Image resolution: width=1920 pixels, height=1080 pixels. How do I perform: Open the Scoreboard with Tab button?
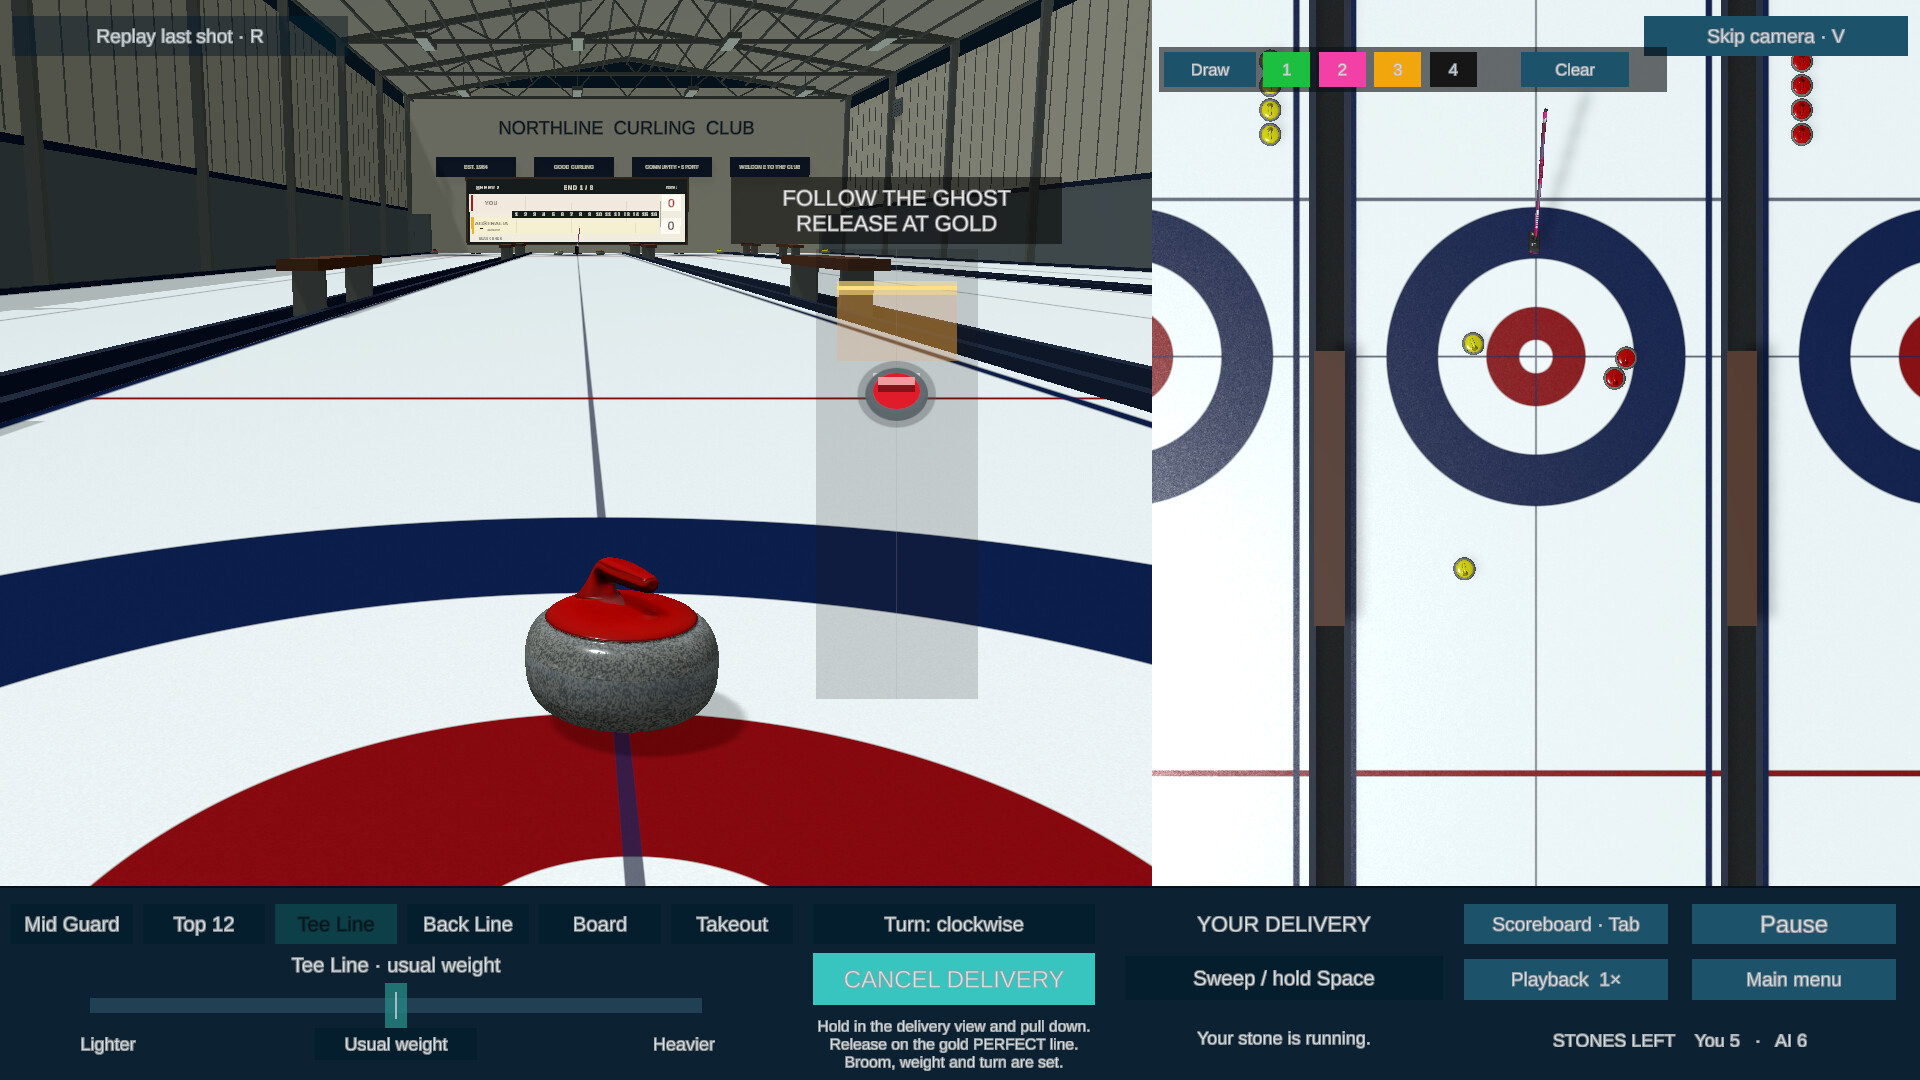coord(1566,924)
